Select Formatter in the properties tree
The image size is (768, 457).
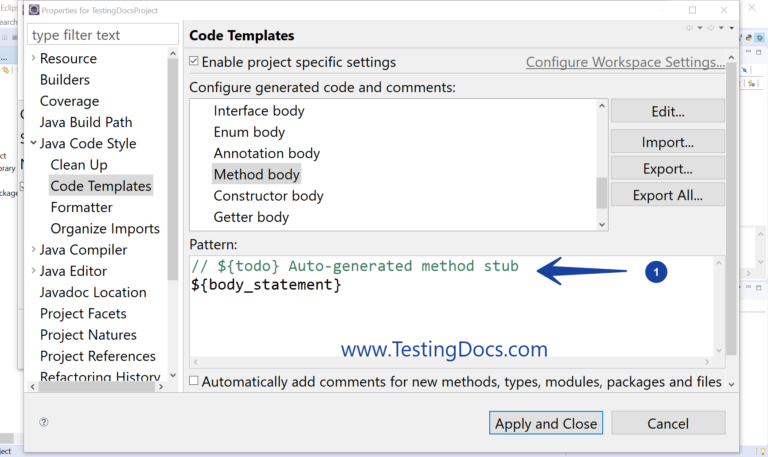pos(81,207)
